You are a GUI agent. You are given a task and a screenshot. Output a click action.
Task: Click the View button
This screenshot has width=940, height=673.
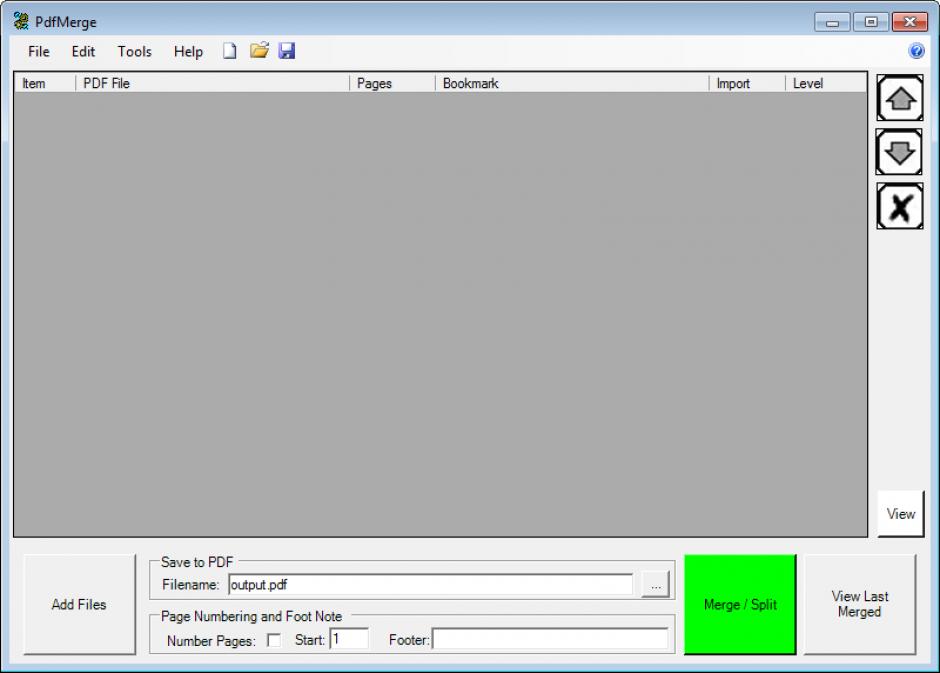click(x=900, y=514)
